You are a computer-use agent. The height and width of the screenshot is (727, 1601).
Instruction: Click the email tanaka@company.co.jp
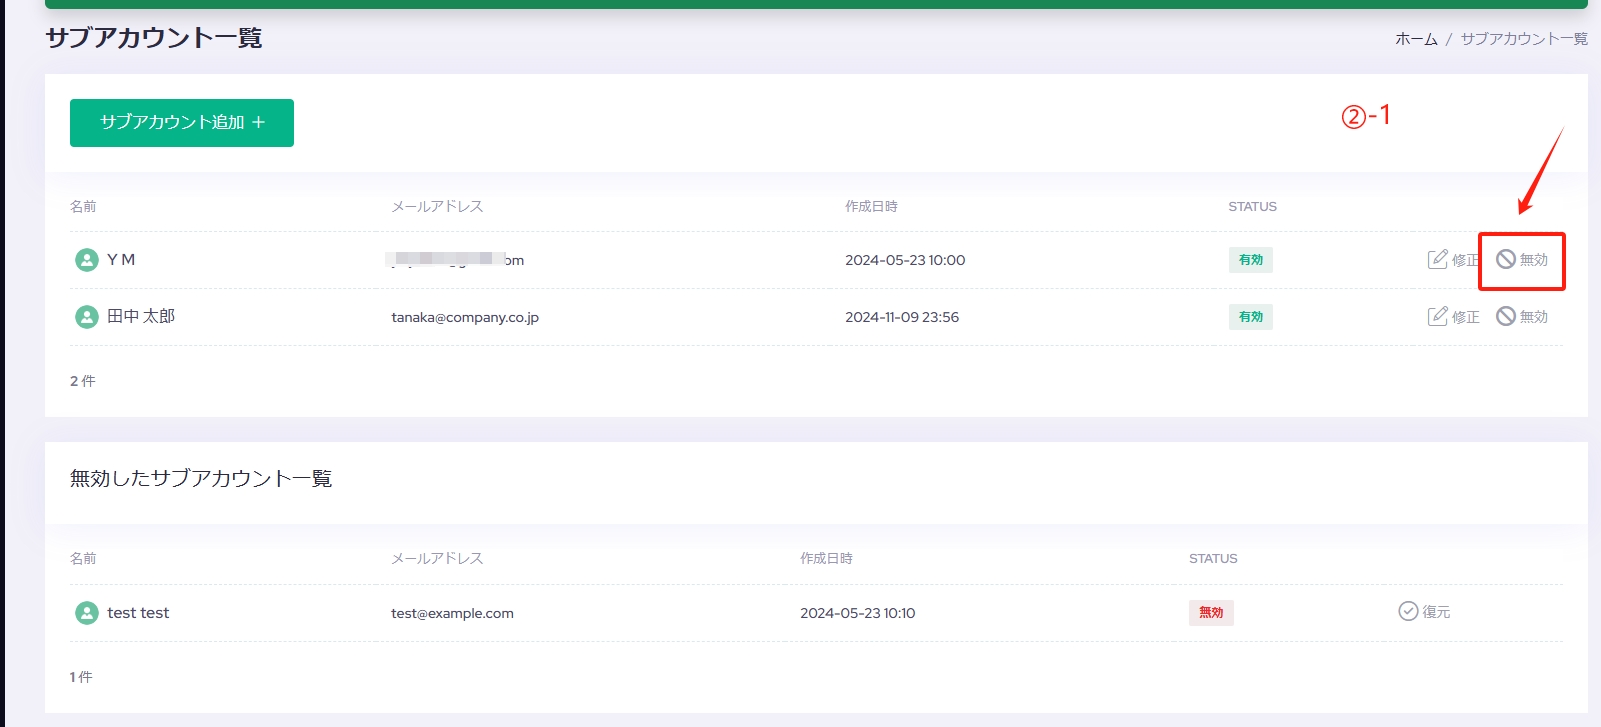pos(465,317)
